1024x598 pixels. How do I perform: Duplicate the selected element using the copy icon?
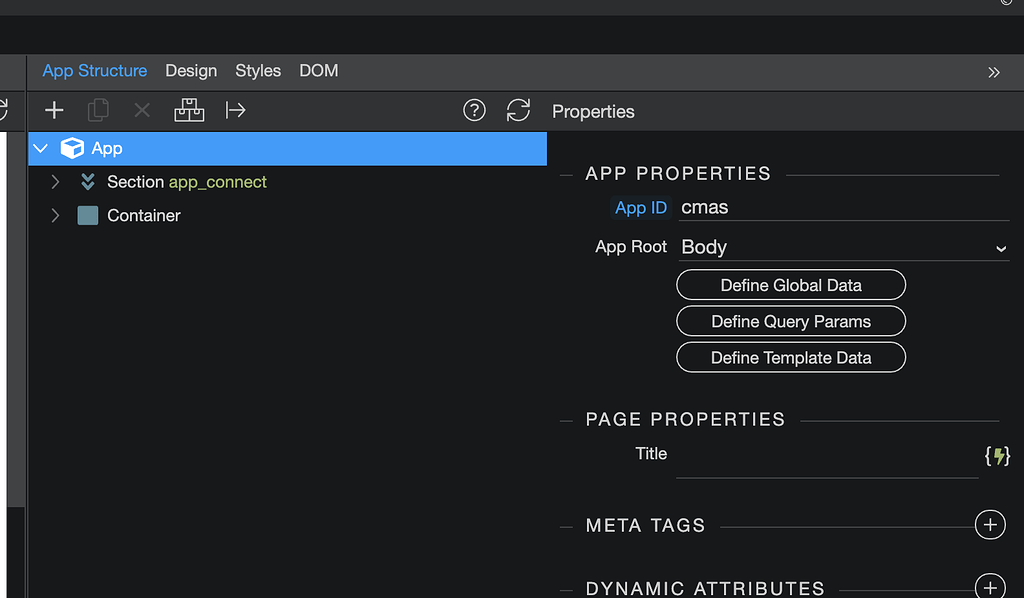tap(97, 110)
